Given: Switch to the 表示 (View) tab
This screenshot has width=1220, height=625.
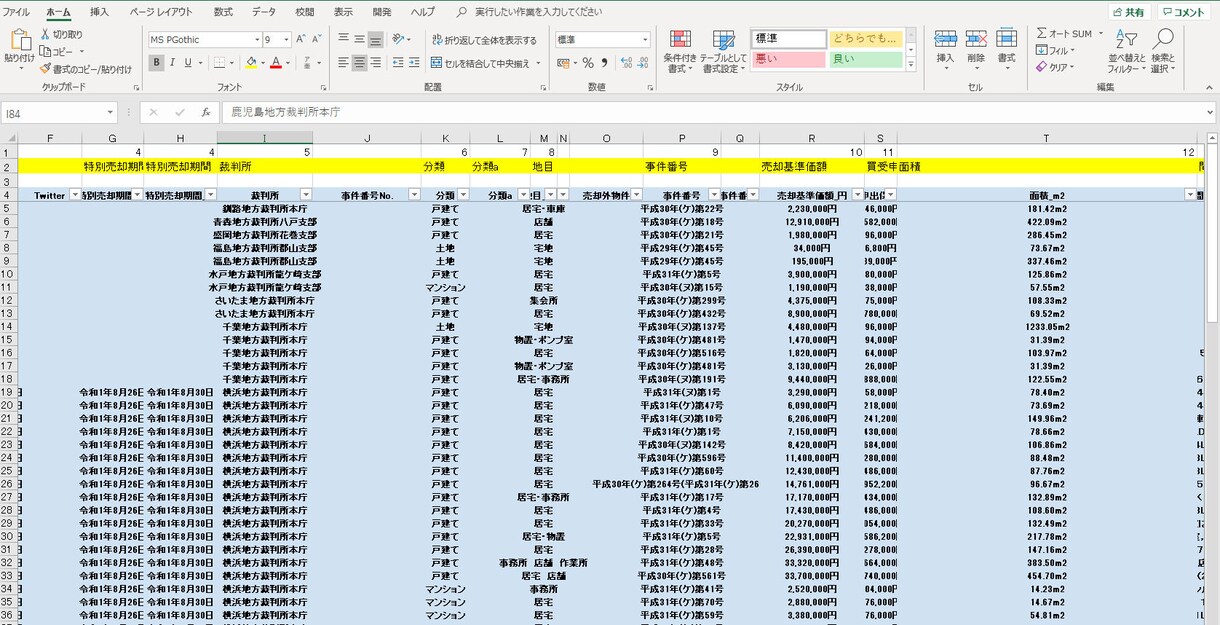Looking at the screenshot, I should [343, 12].
